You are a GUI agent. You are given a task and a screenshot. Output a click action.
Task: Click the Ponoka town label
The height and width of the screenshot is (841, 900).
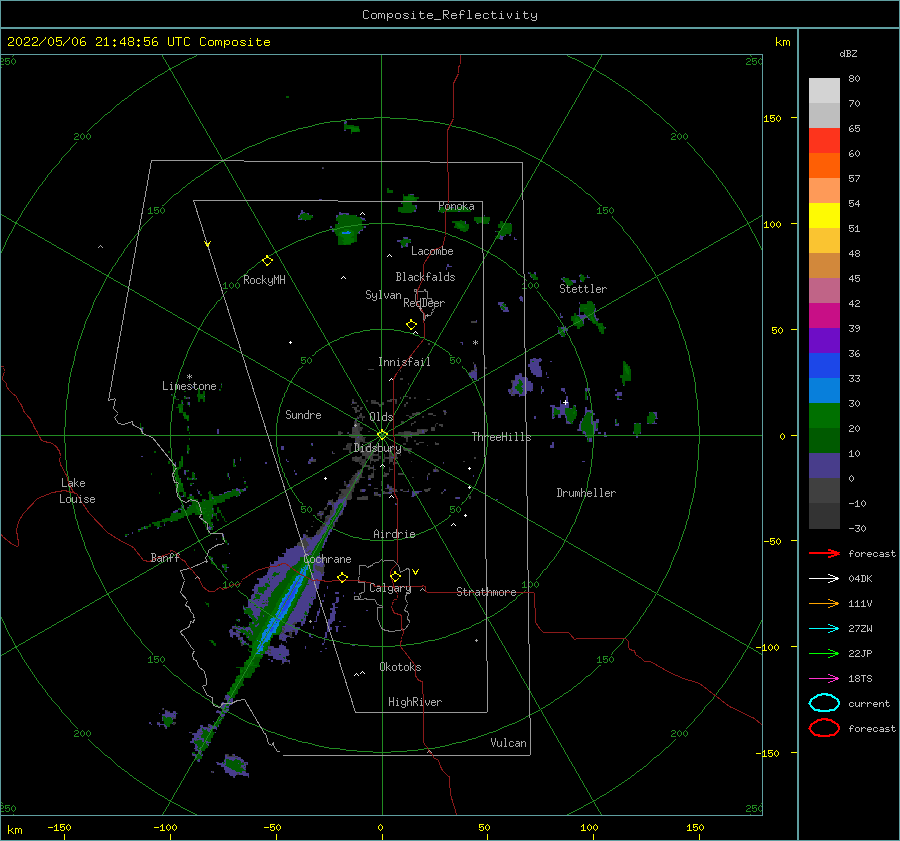click(456, 206)
